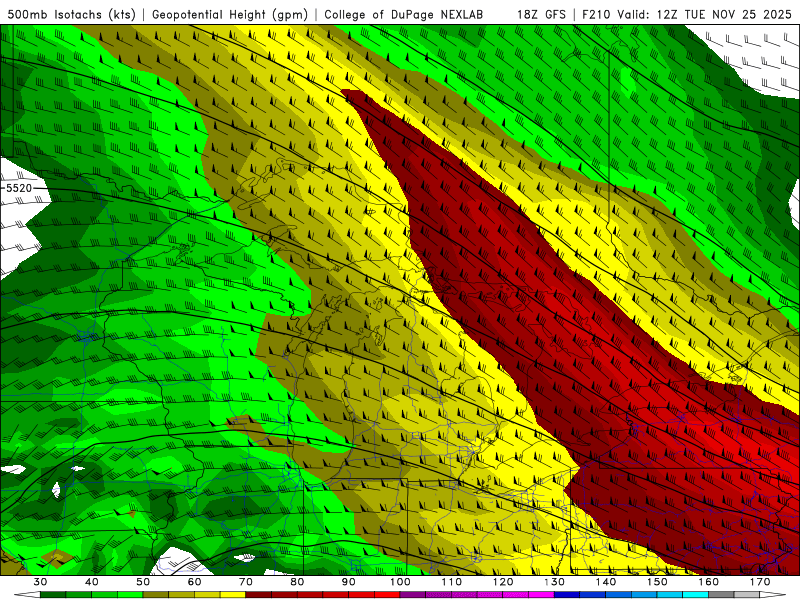Click the 150 value on the color scale
Image resolution: width=800 pixels, height=600 pixels.
coord(657,582)
